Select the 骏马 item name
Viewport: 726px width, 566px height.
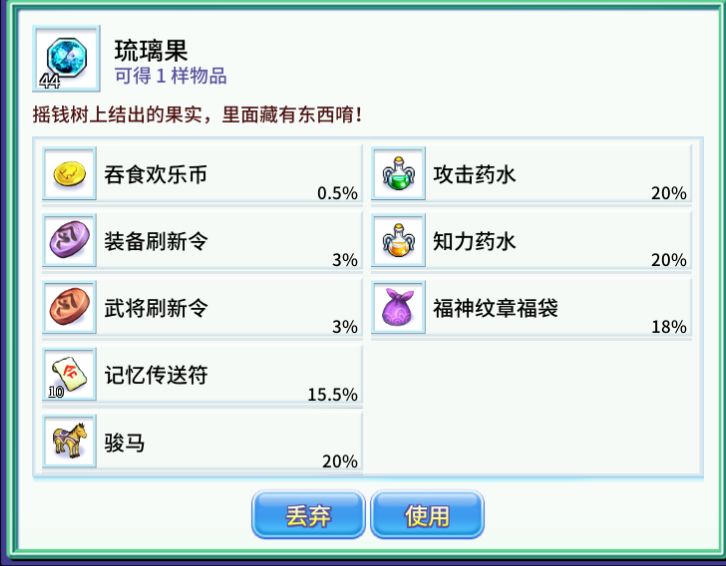pos(124,442)
